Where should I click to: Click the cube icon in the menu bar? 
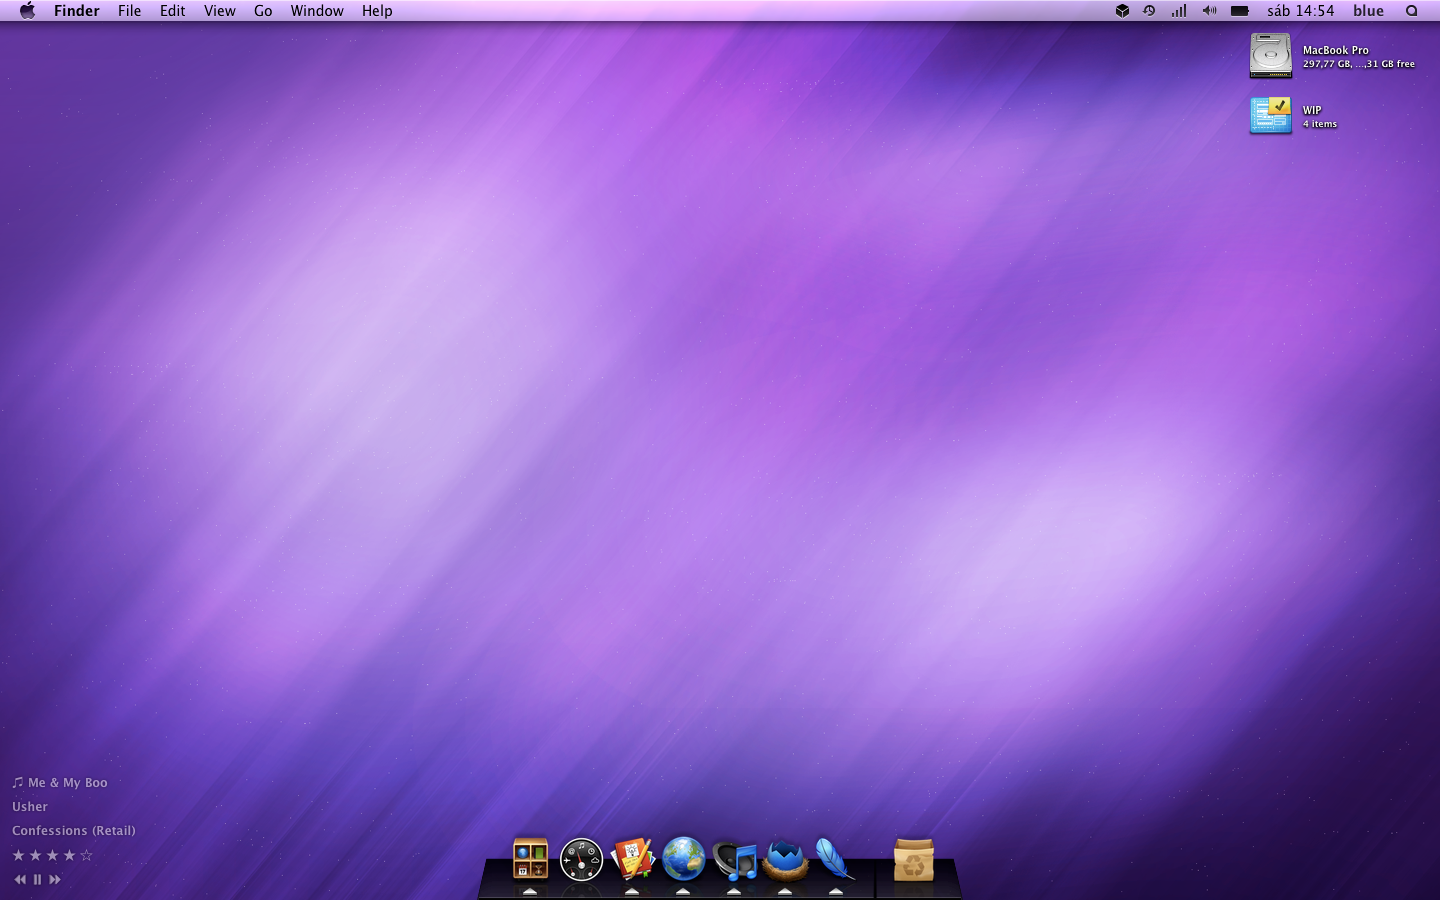(1122, 11)
